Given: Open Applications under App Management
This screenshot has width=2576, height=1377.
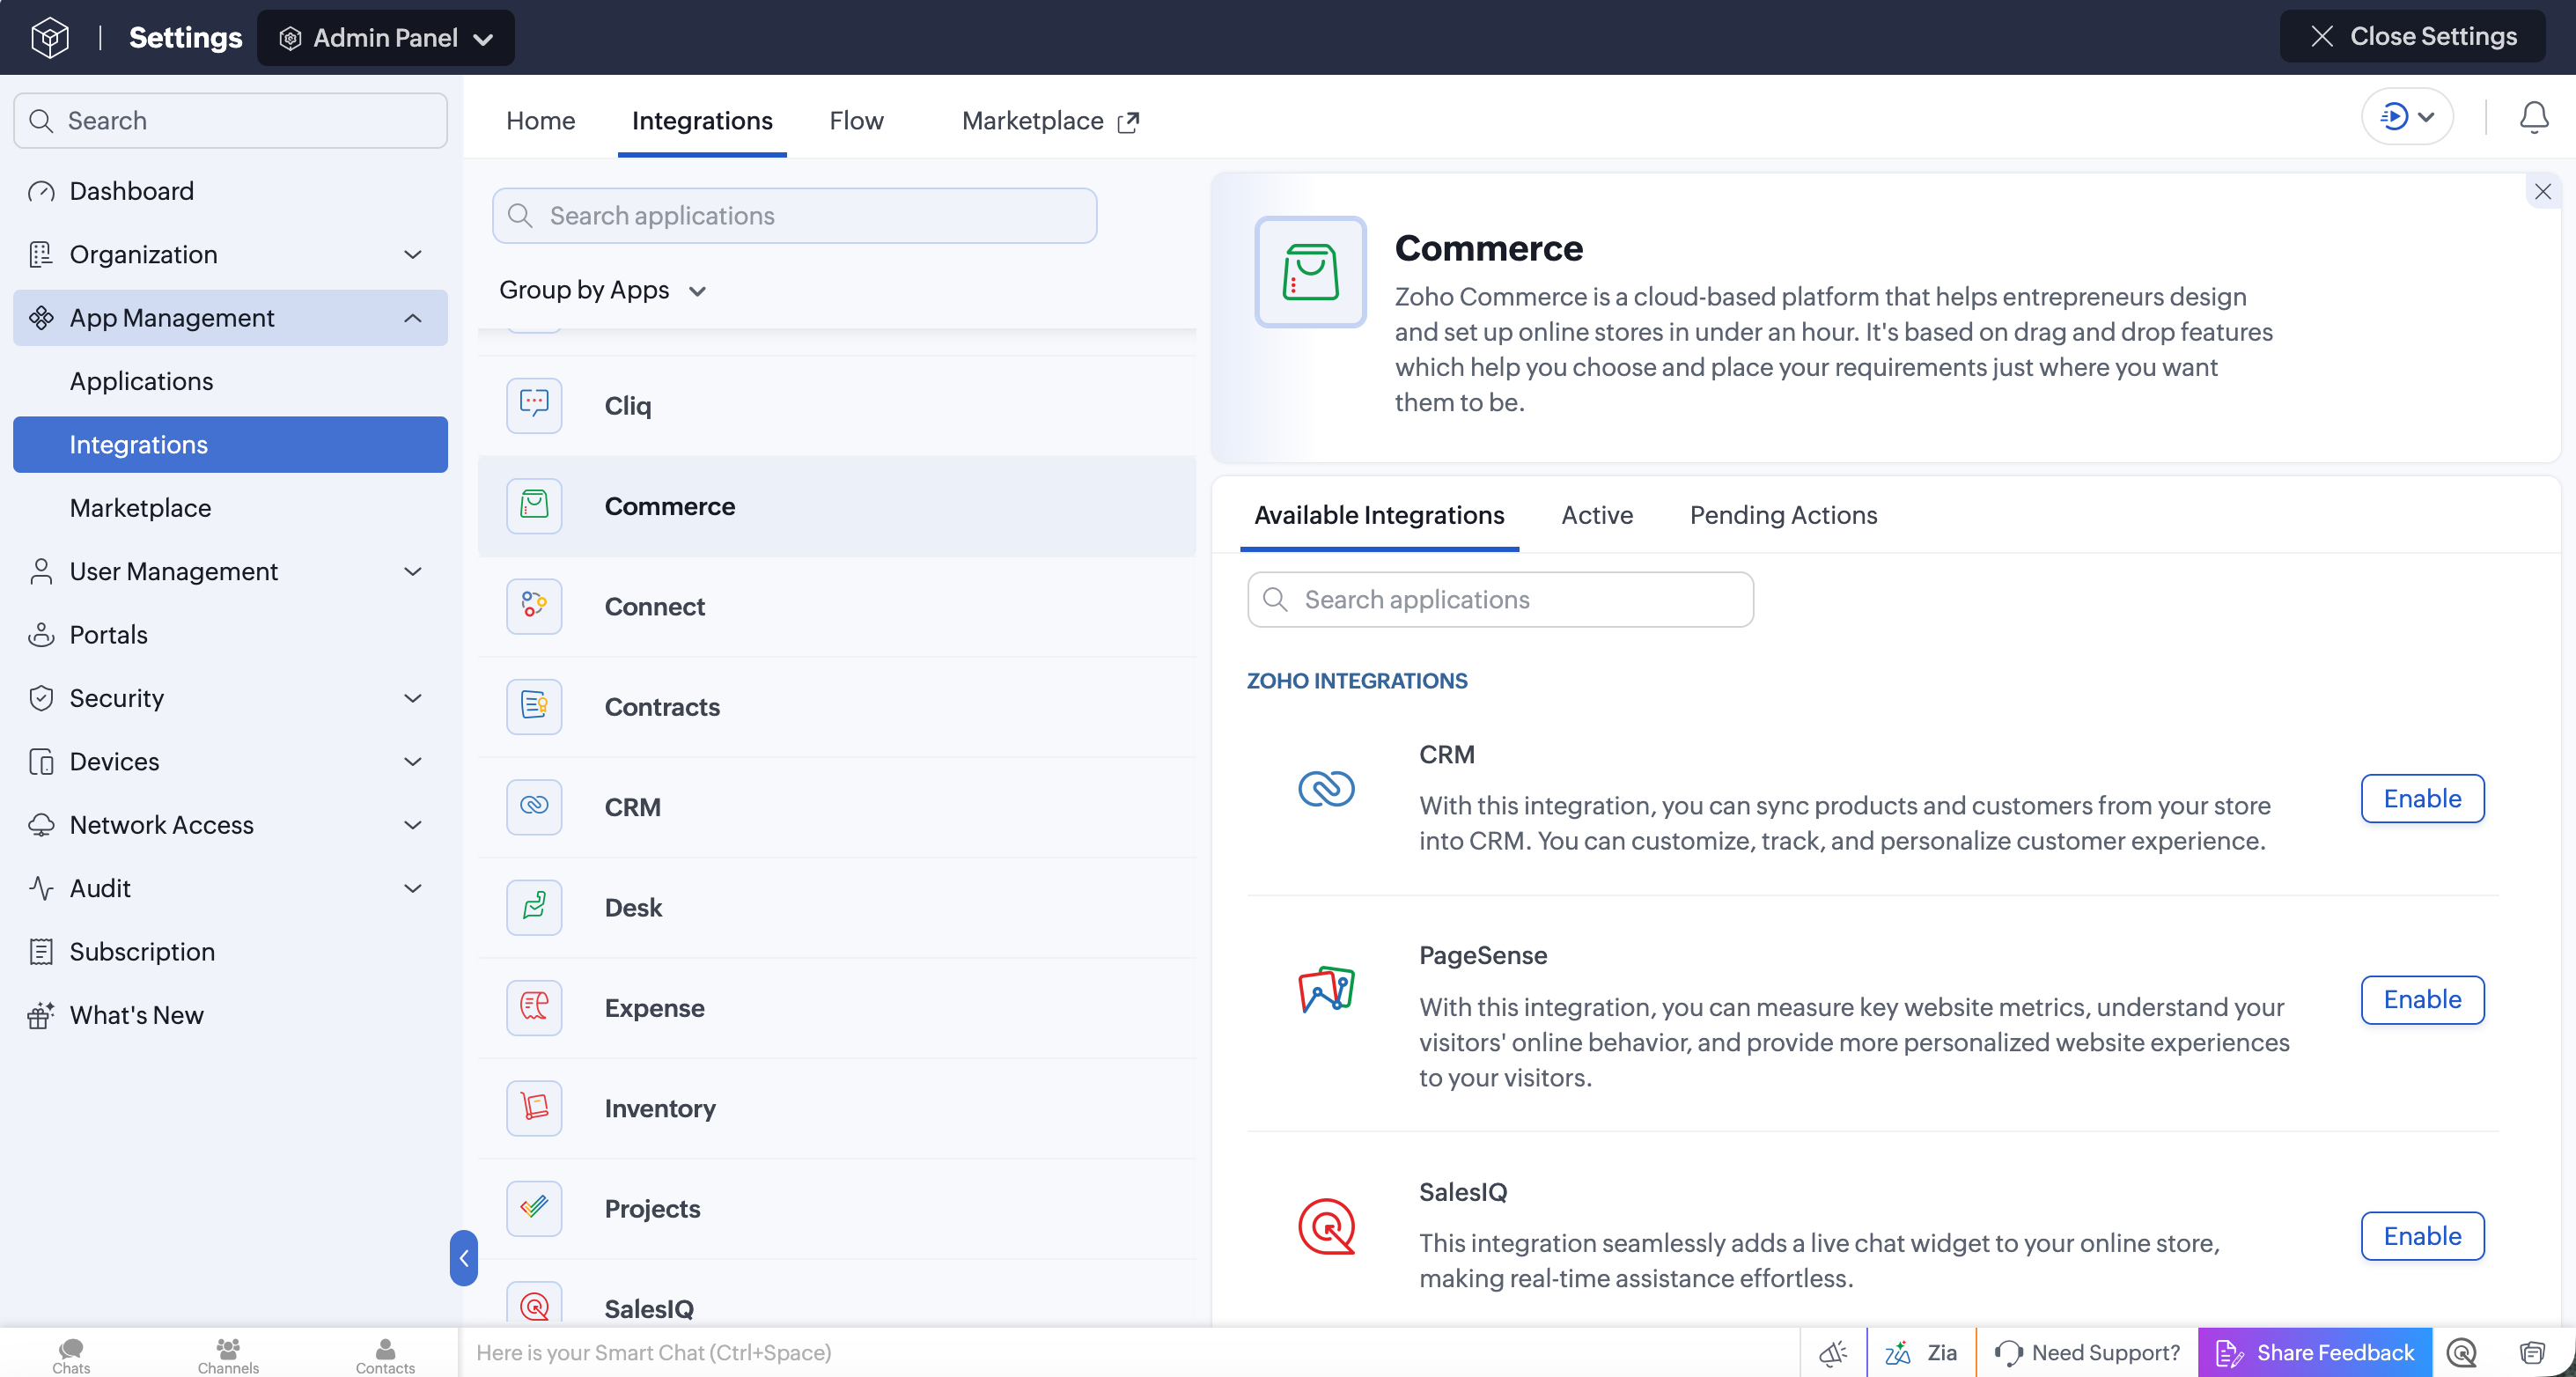Looking at the screenshot, I should click(x=230, y=381).
